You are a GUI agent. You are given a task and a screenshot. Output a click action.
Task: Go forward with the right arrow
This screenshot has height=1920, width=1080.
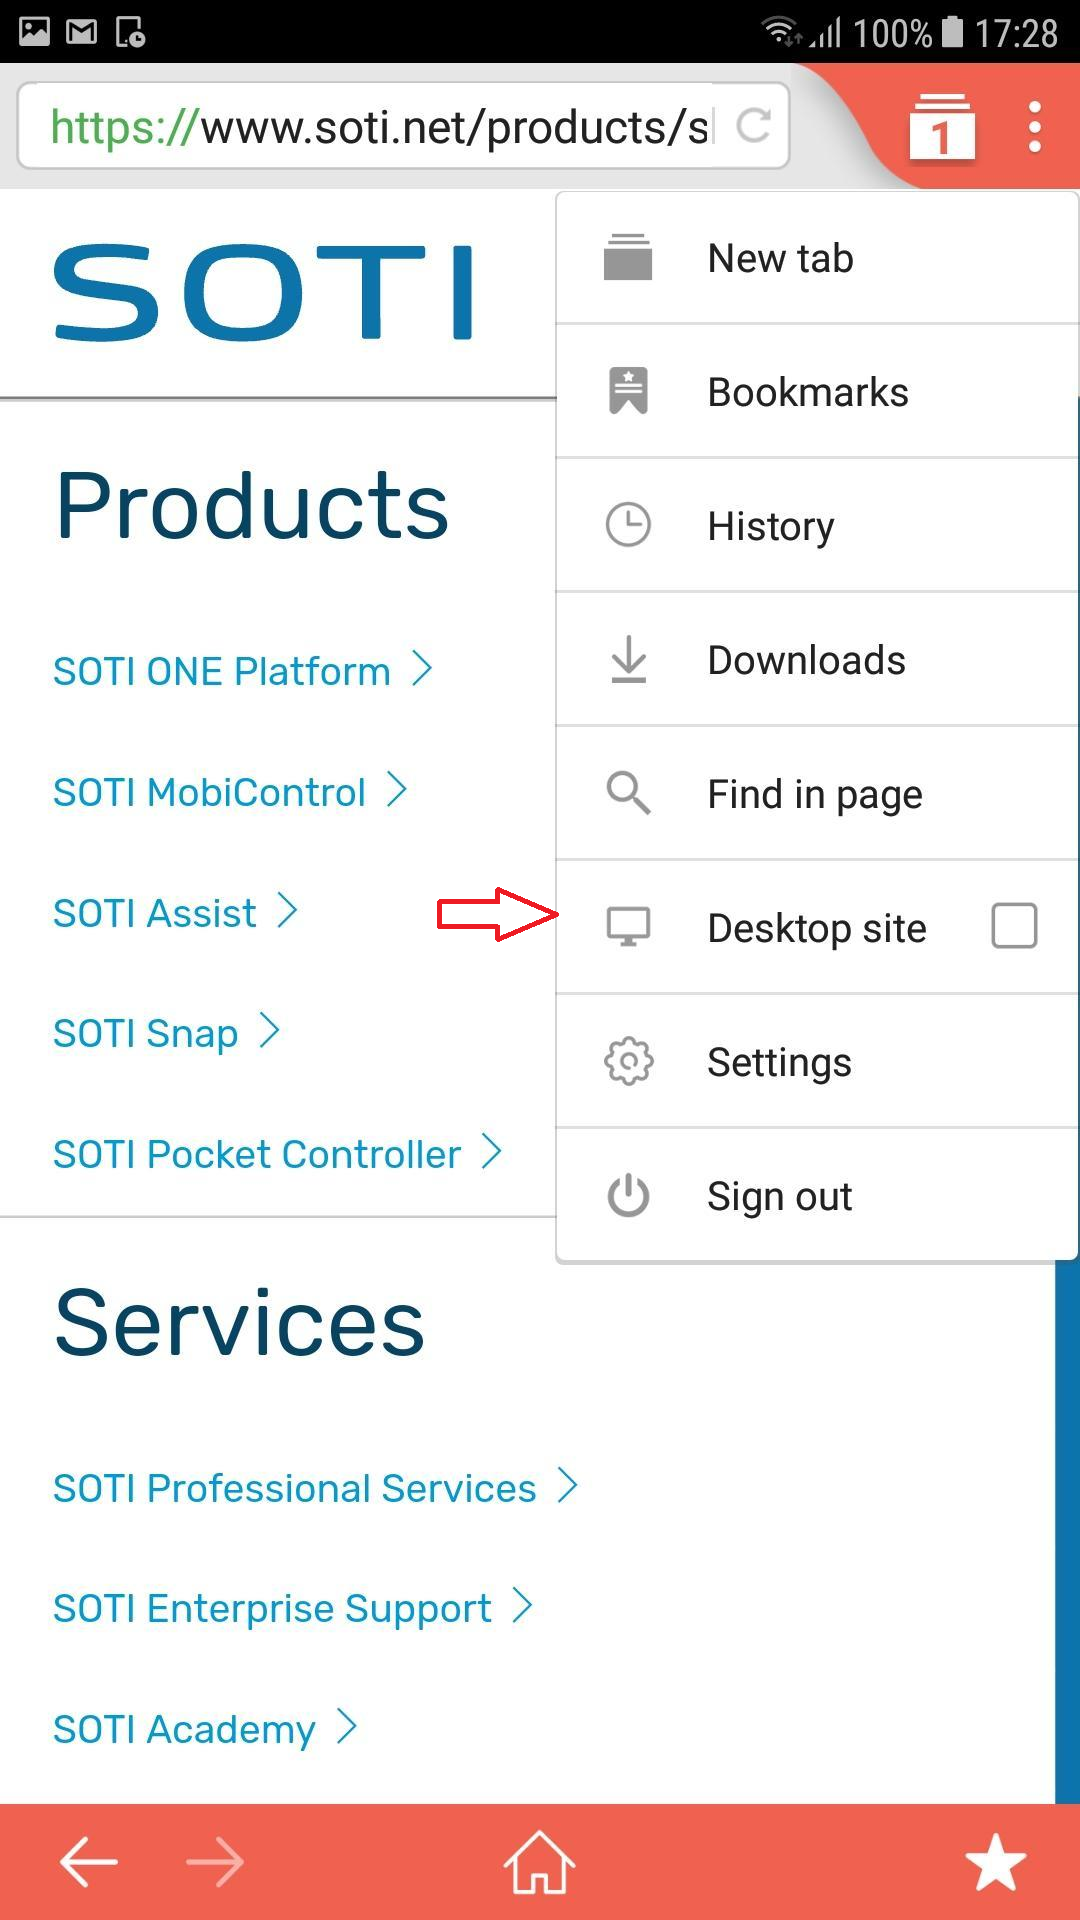click(x=215, y=1862)
